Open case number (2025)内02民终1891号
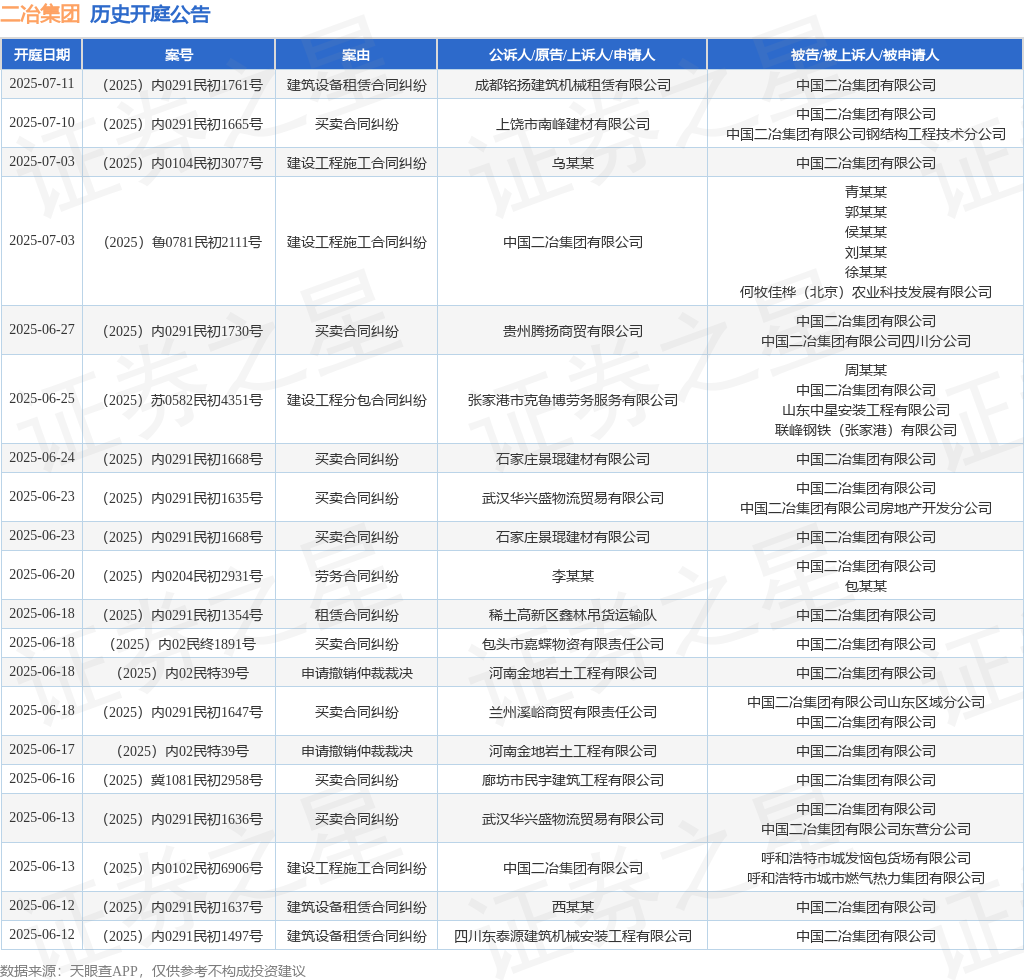The width and height of the screenshot is (1024, 980). pyautogui.click(x=179, y=644)
